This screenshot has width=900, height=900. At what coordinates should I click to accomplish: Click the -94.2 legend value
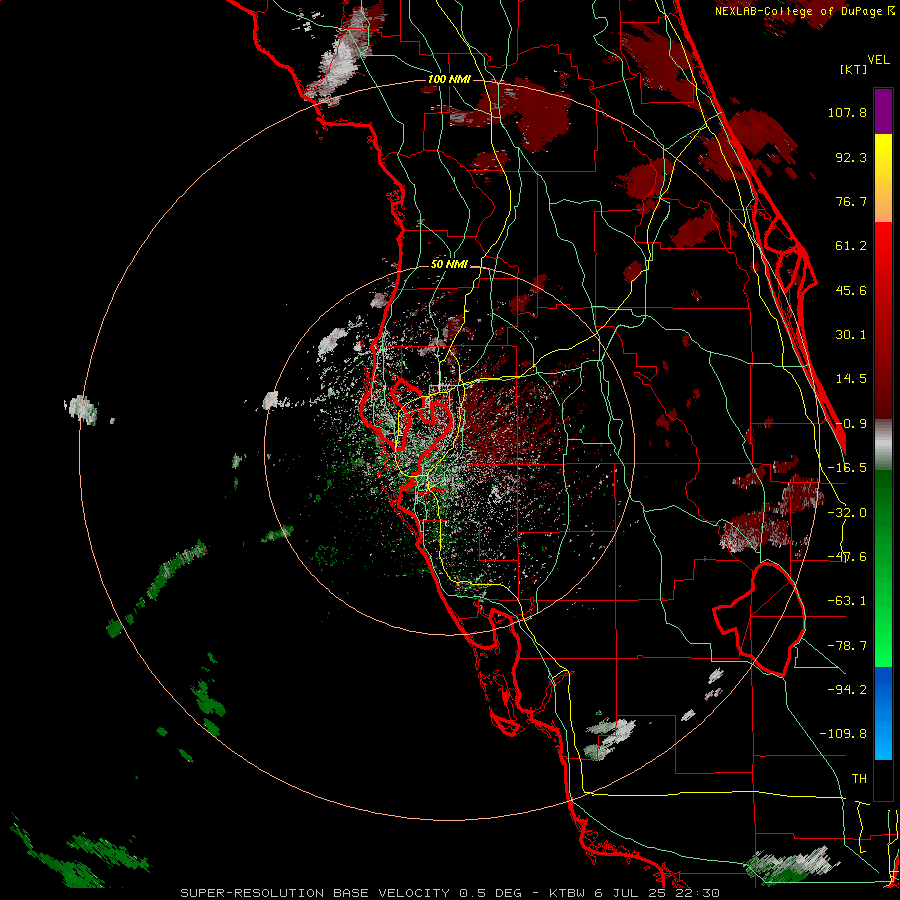[x=847, y=690]
